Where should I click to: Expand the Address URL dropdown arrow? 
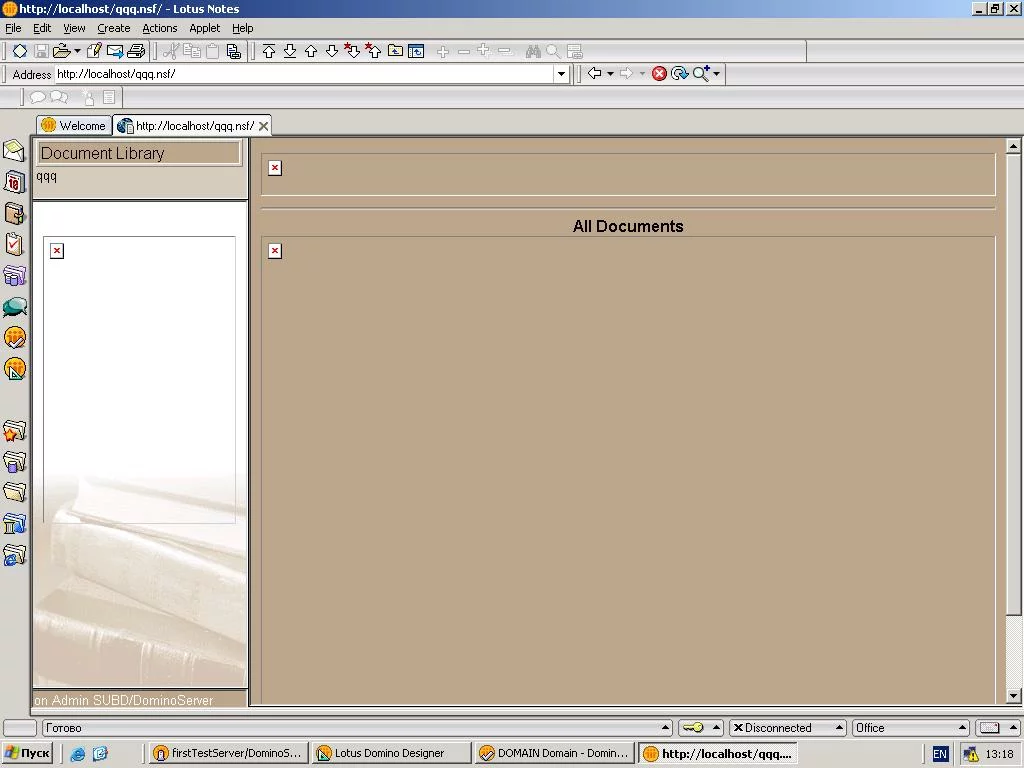point(561,74)
